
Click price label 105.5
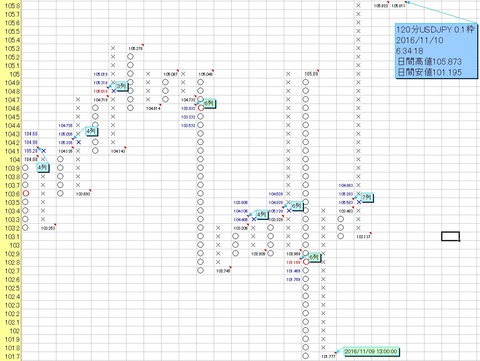pyautogui.click(x=12, y=32)
